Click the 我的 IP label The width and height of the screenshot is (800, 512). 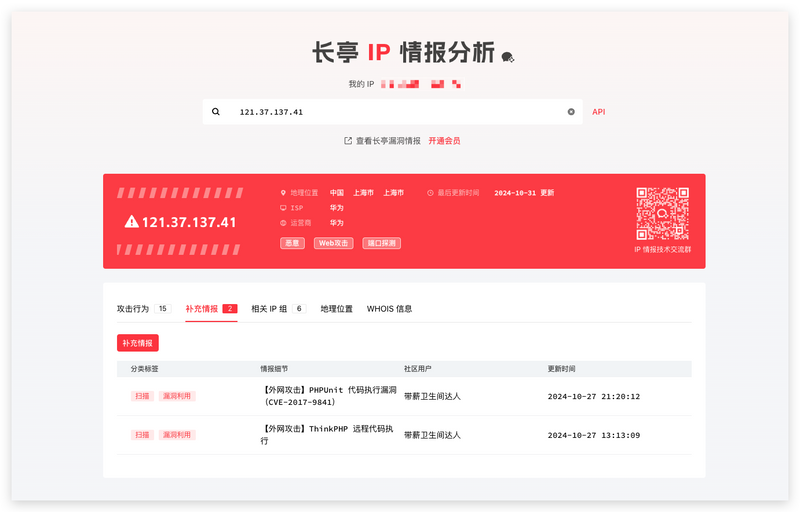coord(361,84)
